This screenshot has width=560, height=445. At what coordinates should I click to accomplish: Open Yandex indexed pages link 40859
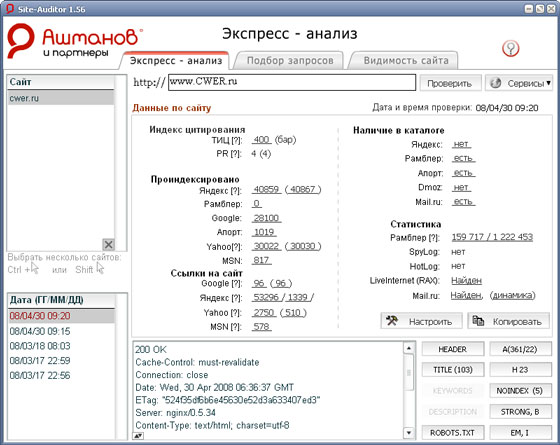[x=266, y=189]
